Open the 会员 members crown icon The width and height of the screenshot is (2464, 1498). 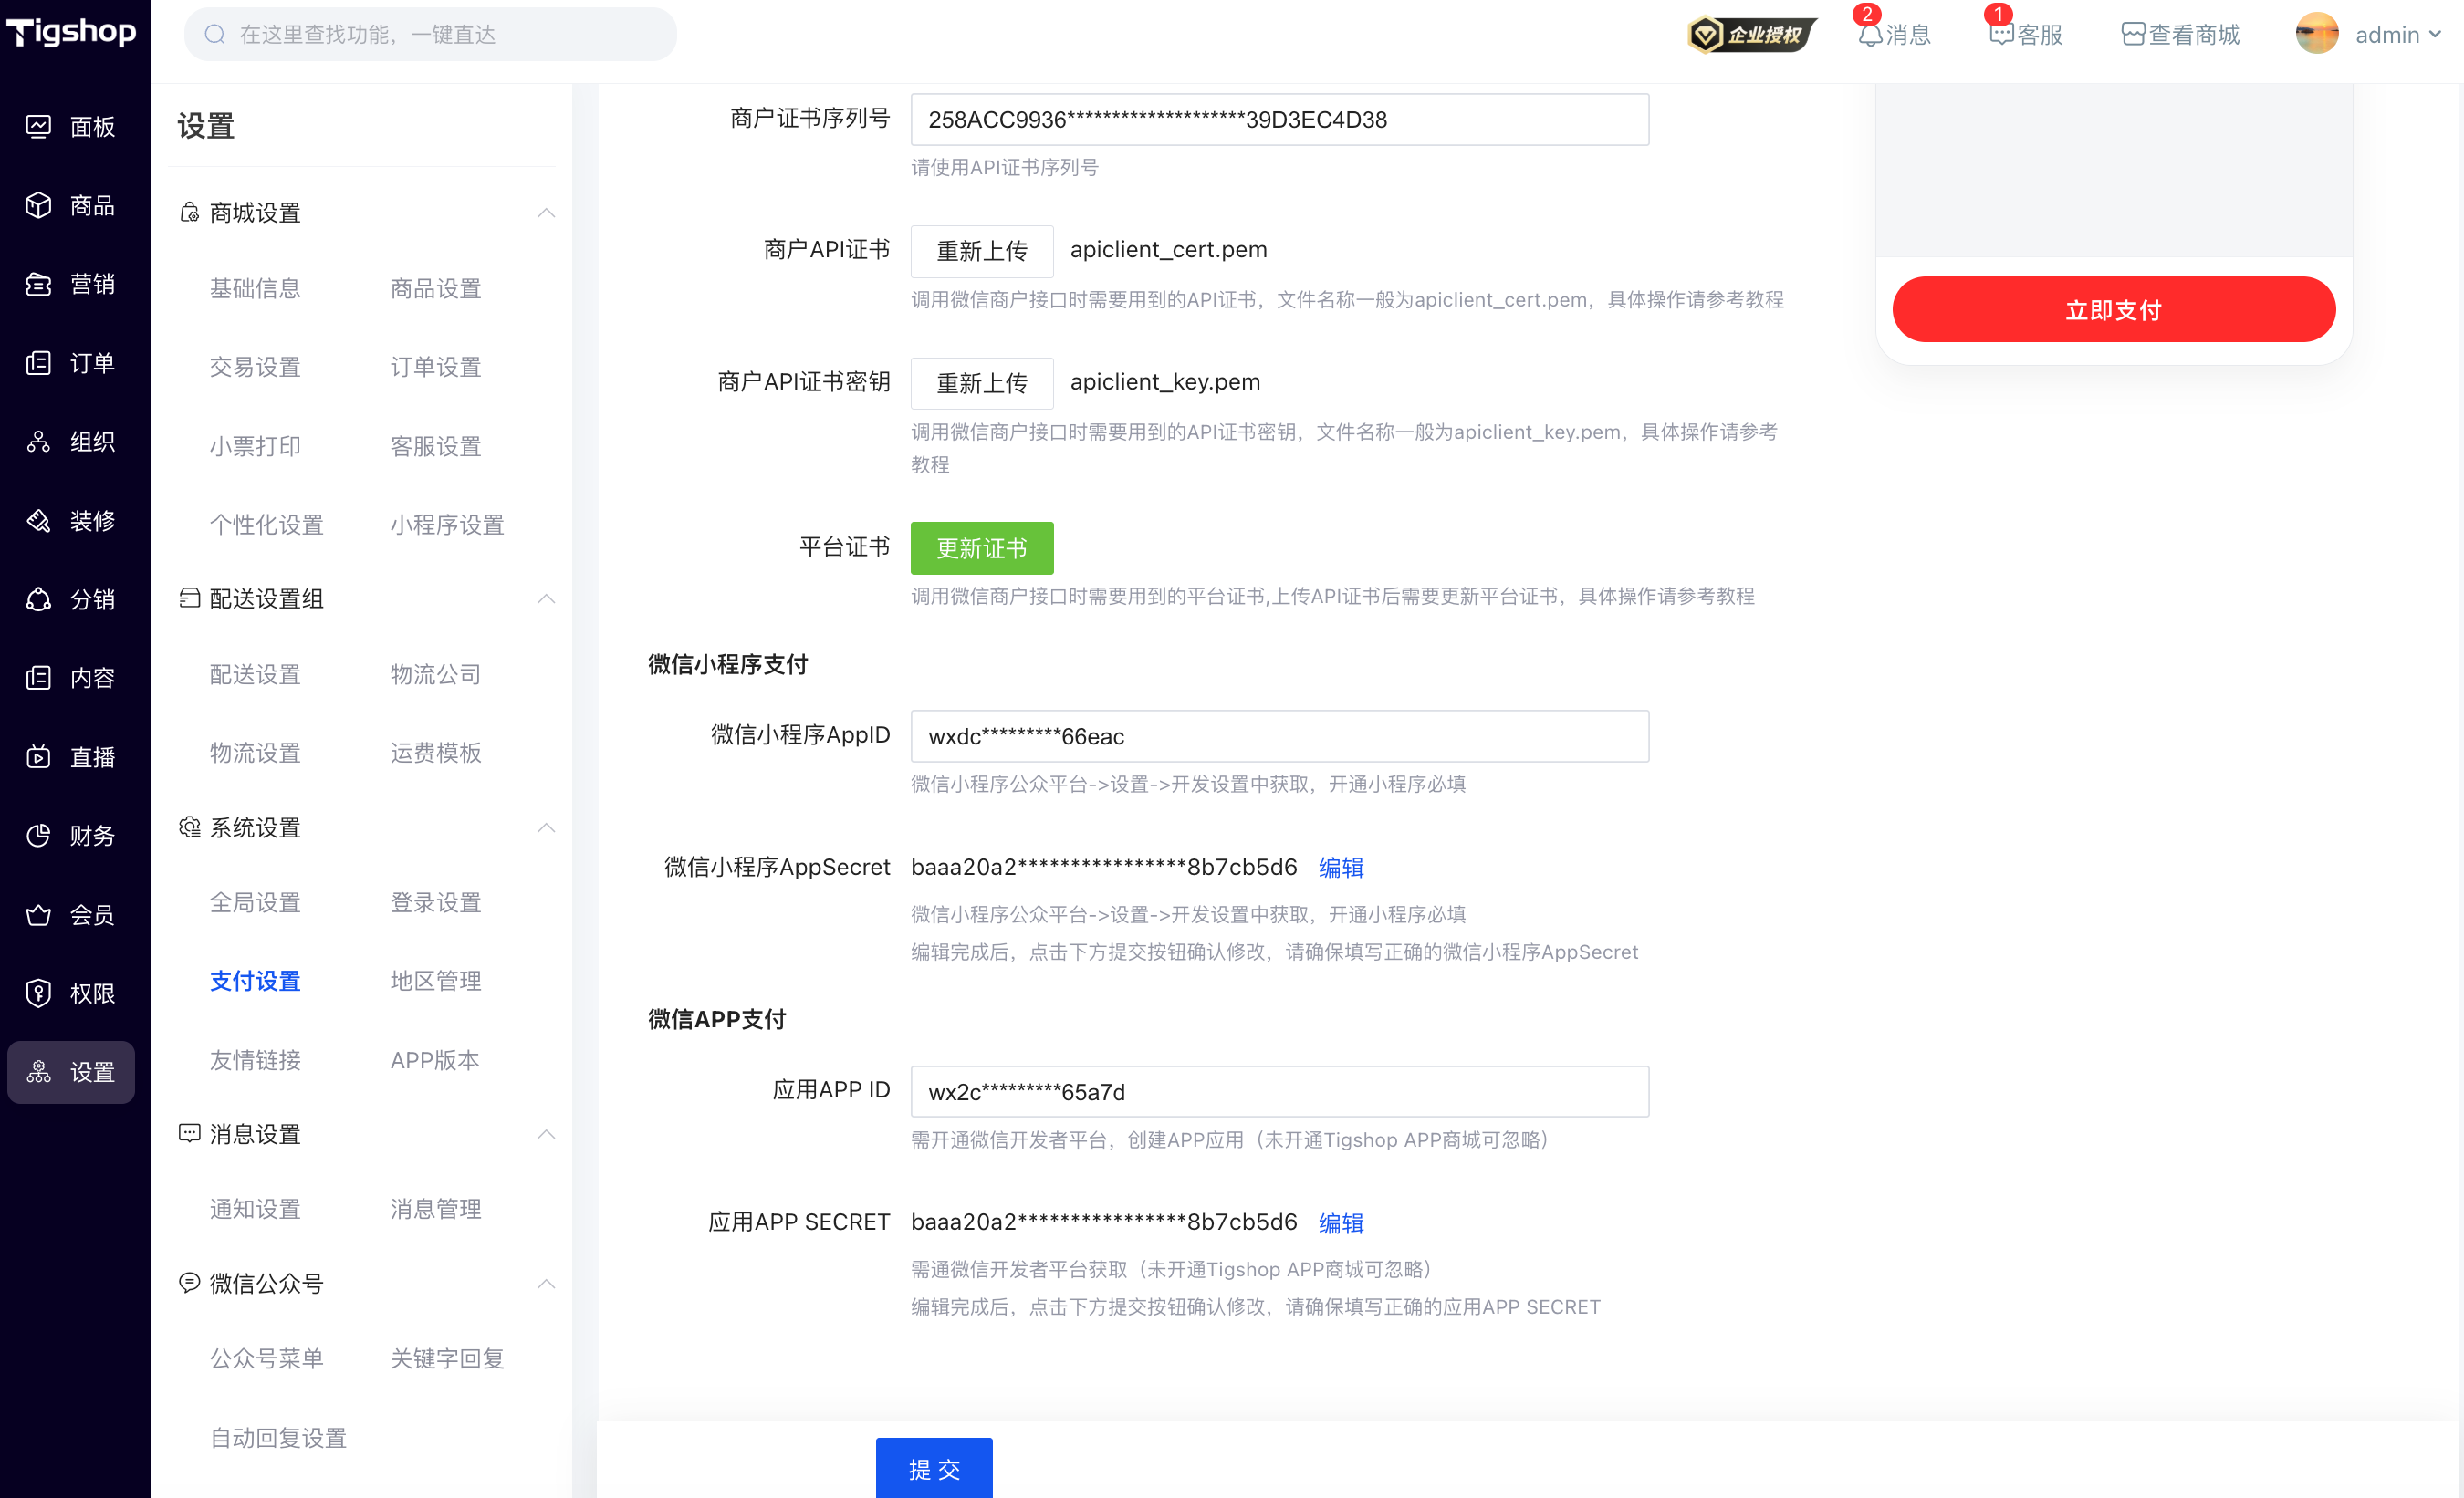38,914
